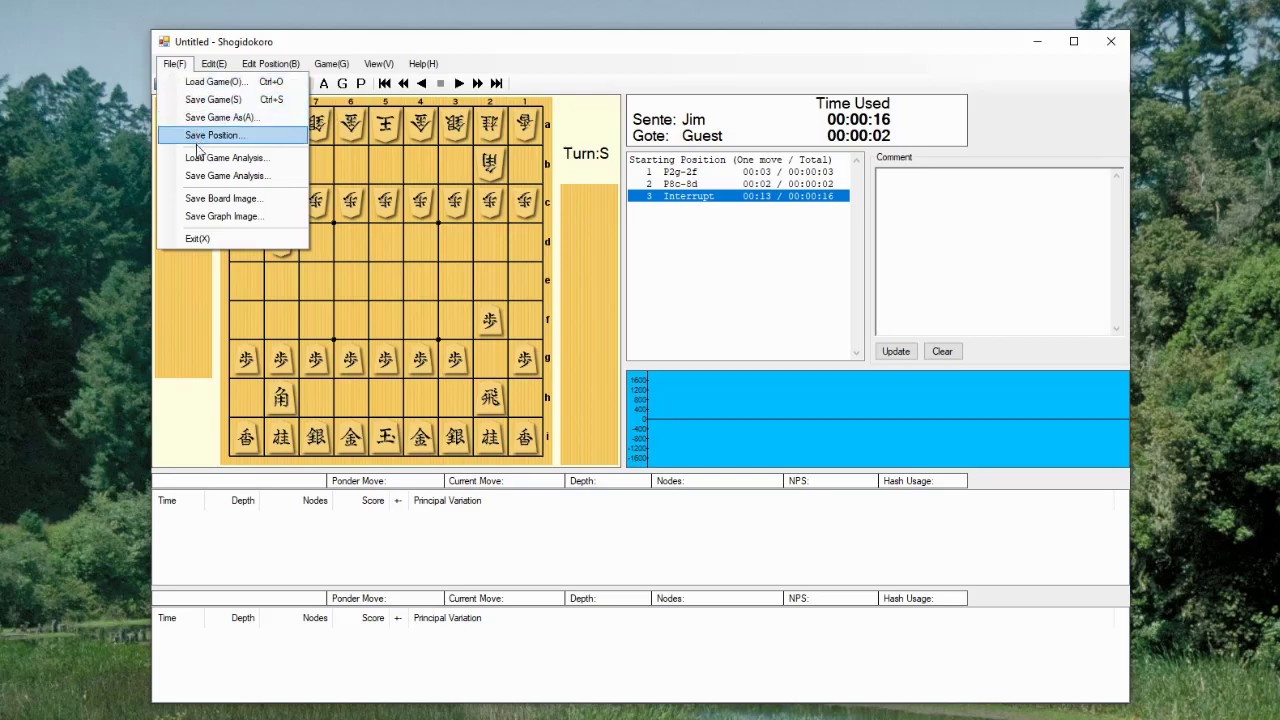1280x720 pixels.
Task: Click the comment box scroll up arrow
Action: click(x=1116, y=176)
